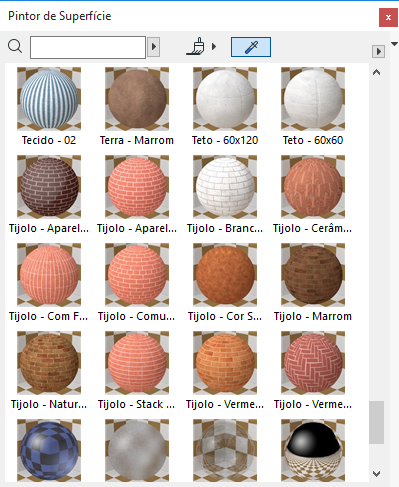
Task: Click the scroll down arrow
Action: [x=376, y=473]
